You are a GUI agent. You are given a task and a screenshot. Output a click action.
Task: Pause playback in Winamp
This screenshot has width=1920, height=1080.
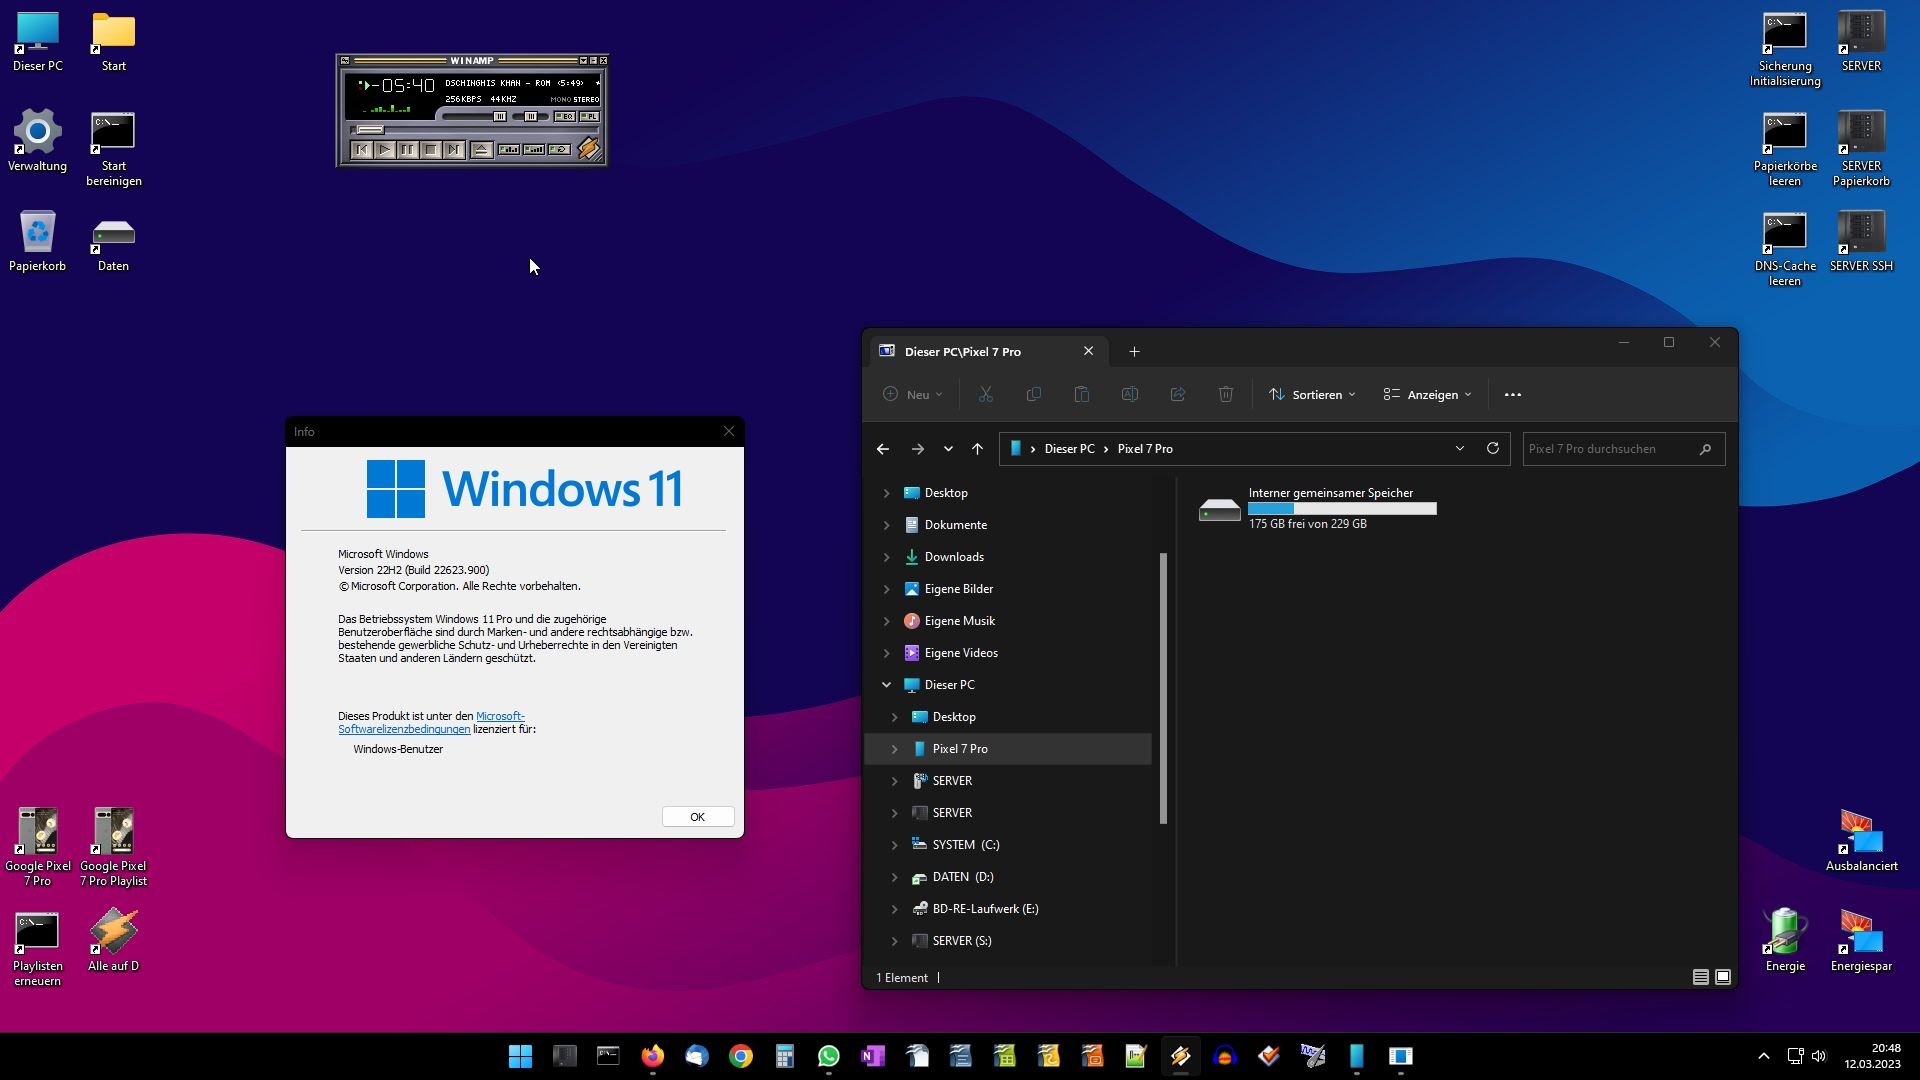pos(407,150)
